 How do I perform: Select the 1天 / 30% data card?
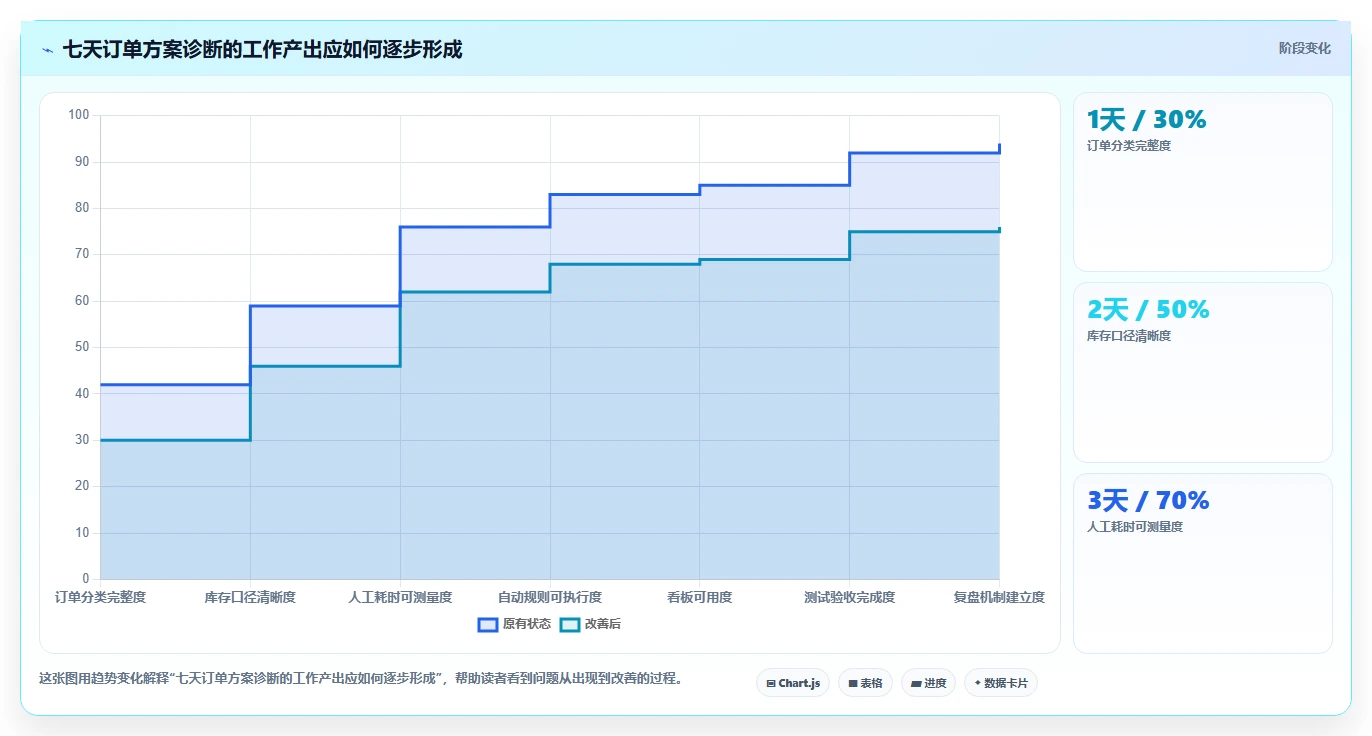click(1202, 182)
